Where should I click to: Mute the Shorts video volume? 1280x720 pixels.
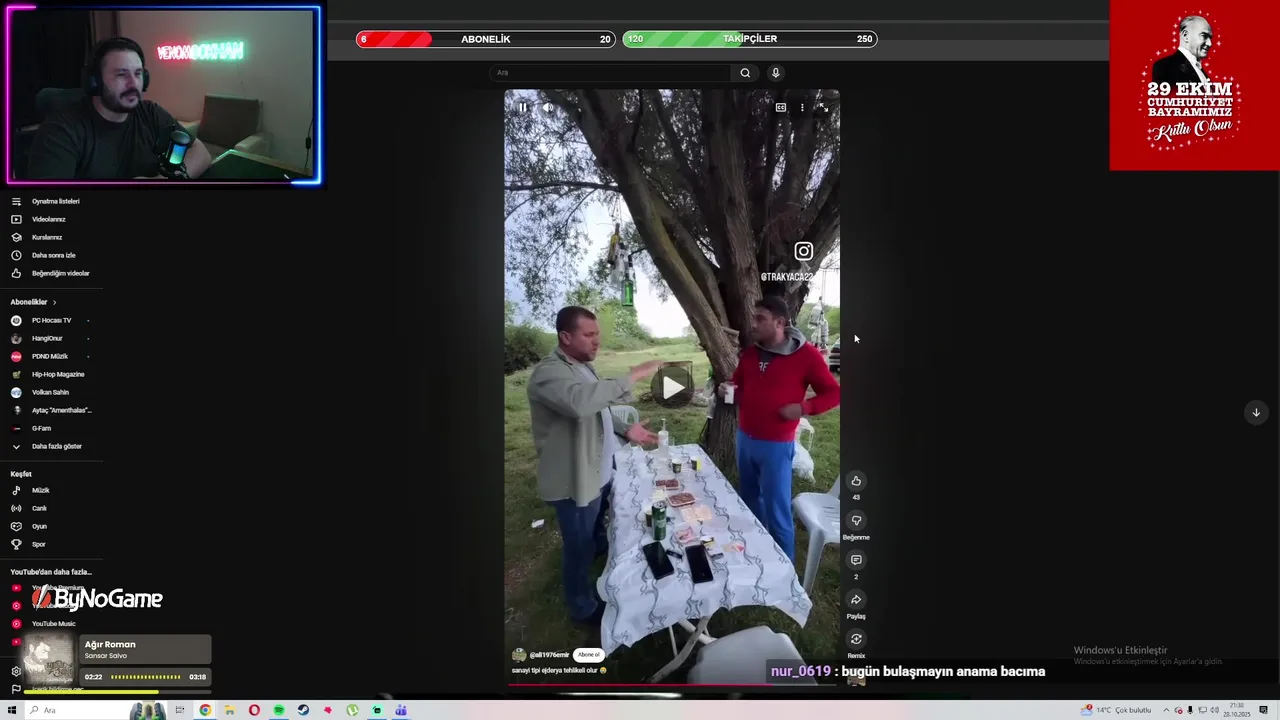point(548,107)
